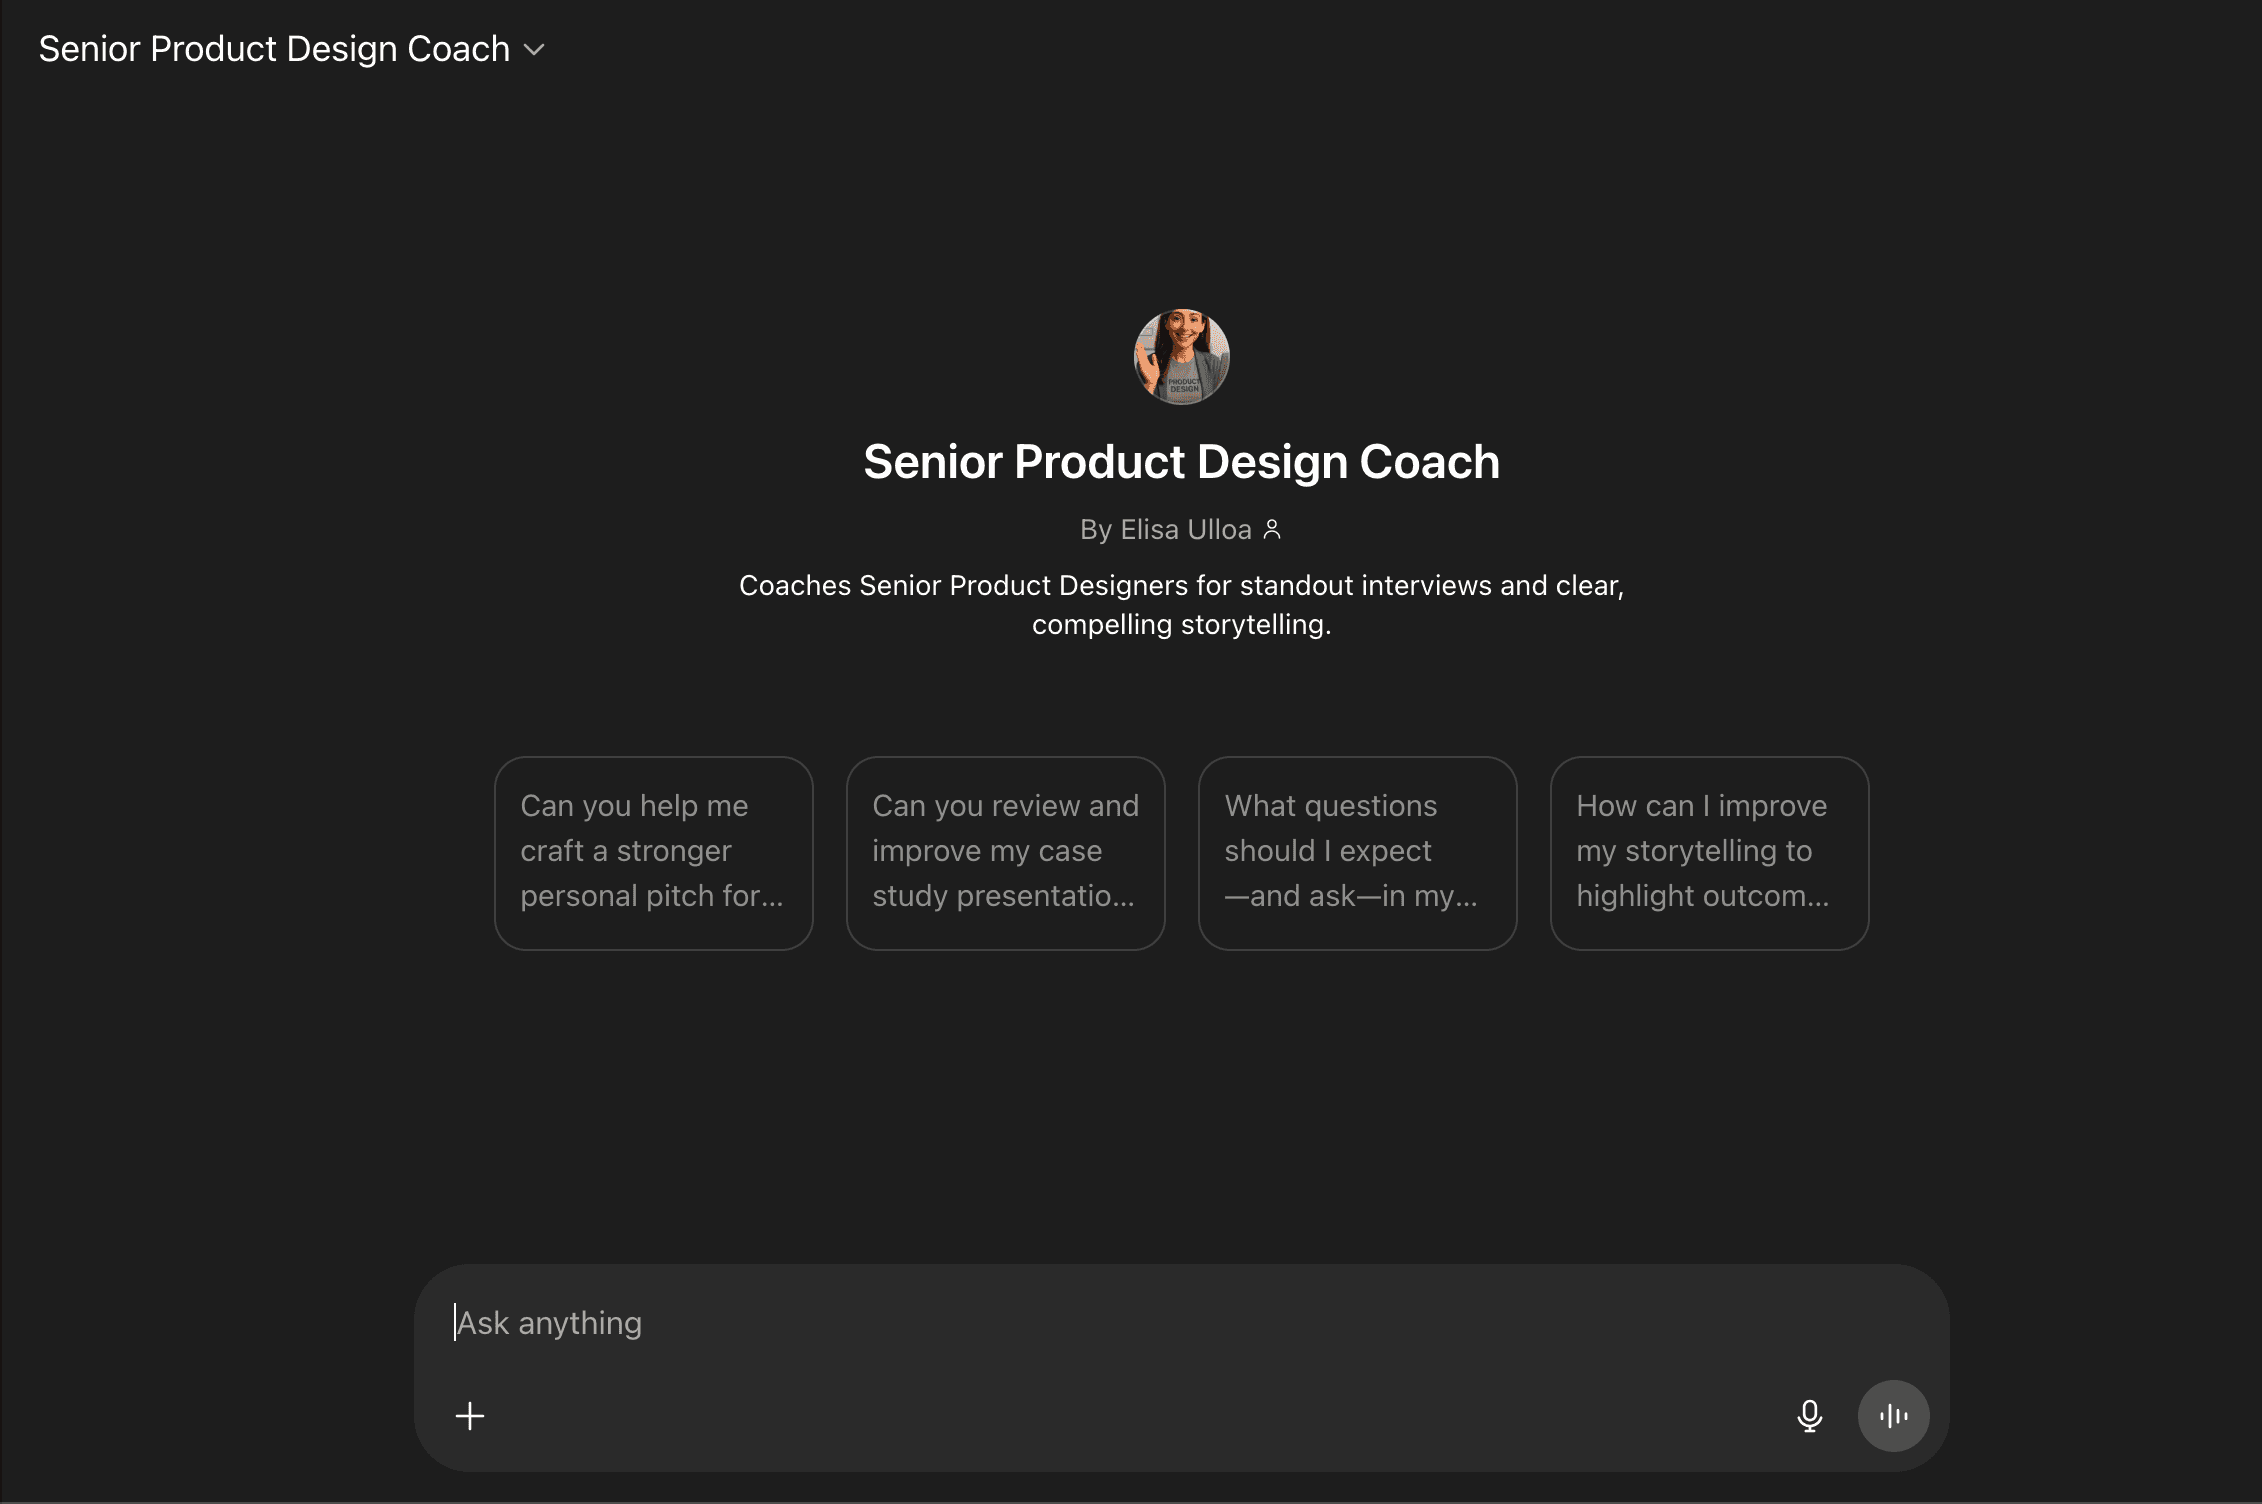This screenshot has width=2262, height=1504.
Task: Expand chevron next to top-left GPT title
Action: (x=535, y=50)
